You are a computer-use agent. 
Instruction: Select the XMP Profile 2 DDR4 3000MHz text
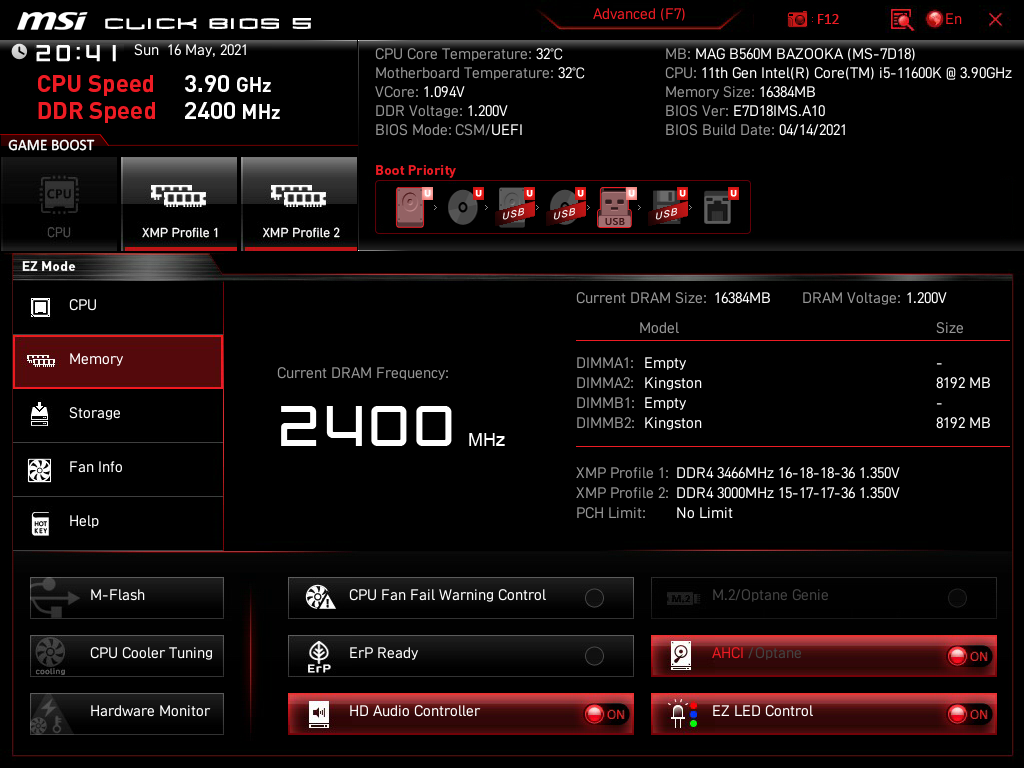(x=788, y=493)
